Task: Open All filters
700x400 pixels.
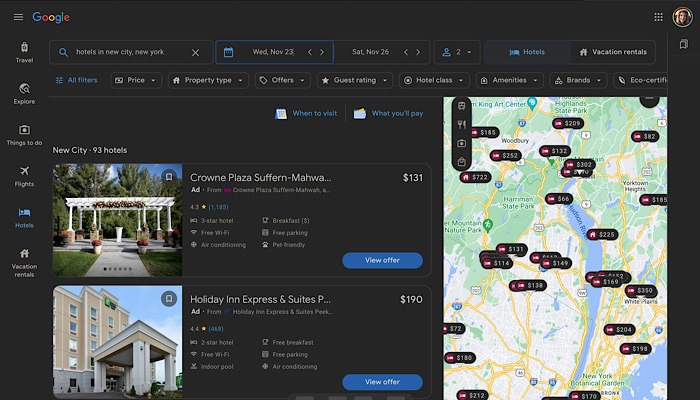Action: tap(76, 80)
